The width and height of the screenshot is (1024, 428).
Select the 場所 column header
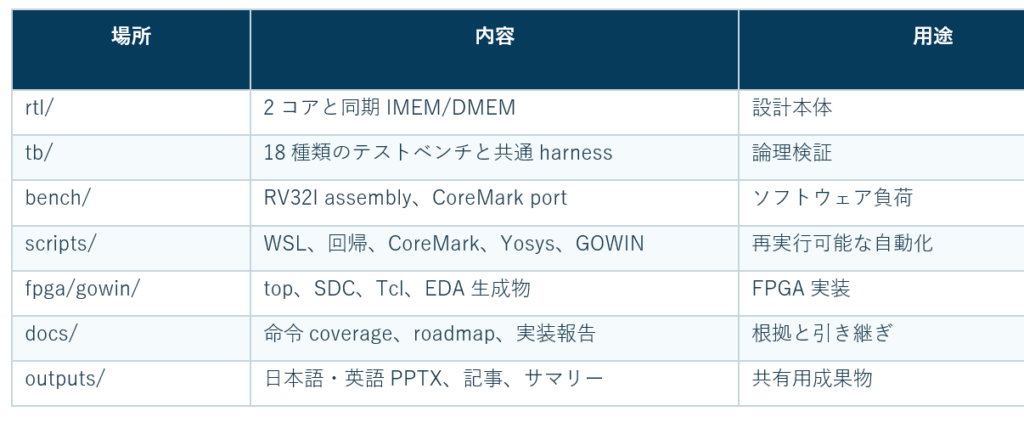(x=131, y=50)
